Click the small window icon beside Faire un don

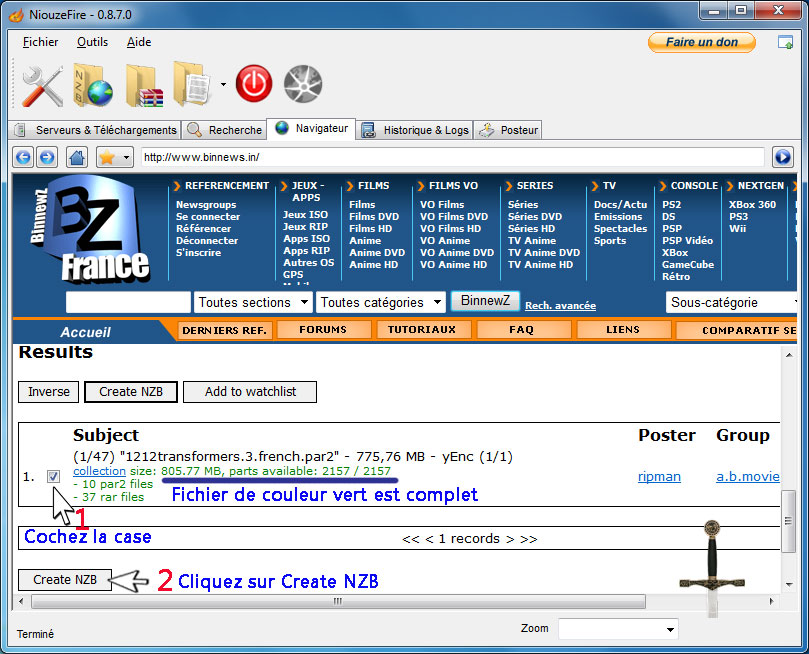pyautogui.click(x=785, y=42)
